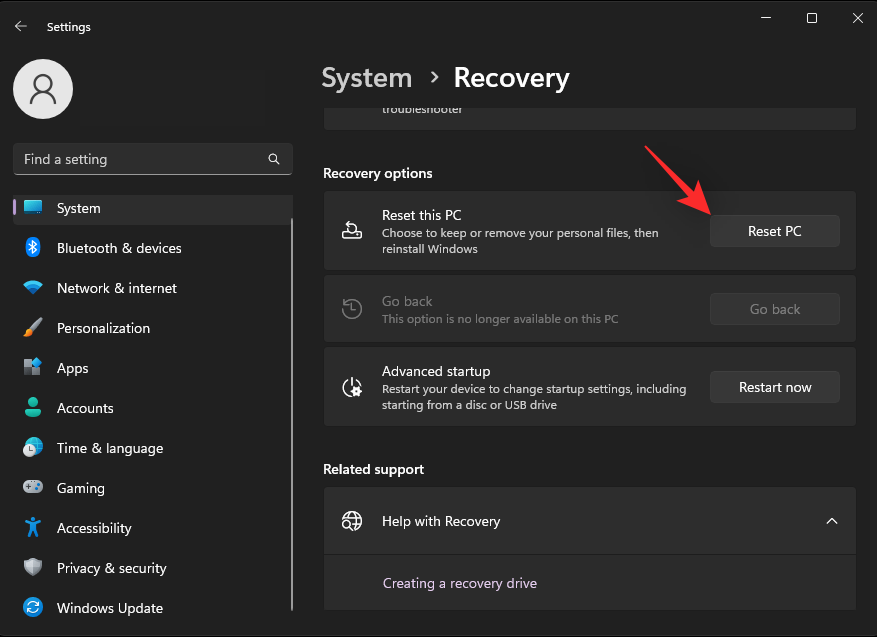Click the Help with Recovery globe icon
The image size is (877, 637).
click(x=352, y=521)
